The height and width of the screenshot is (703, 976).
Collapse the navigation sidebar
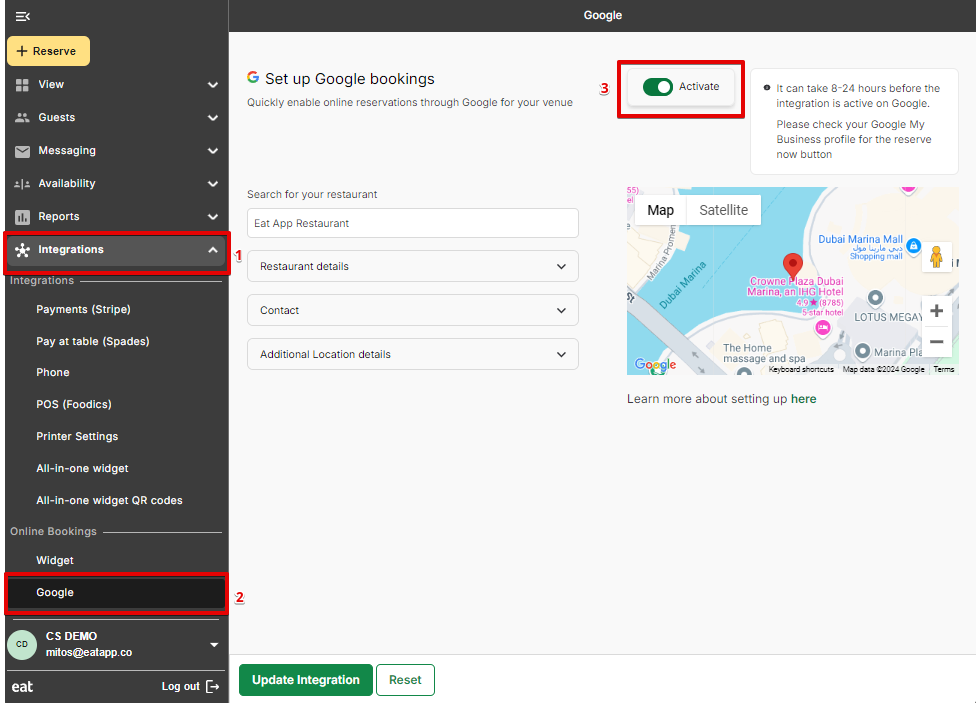(23, 16)
